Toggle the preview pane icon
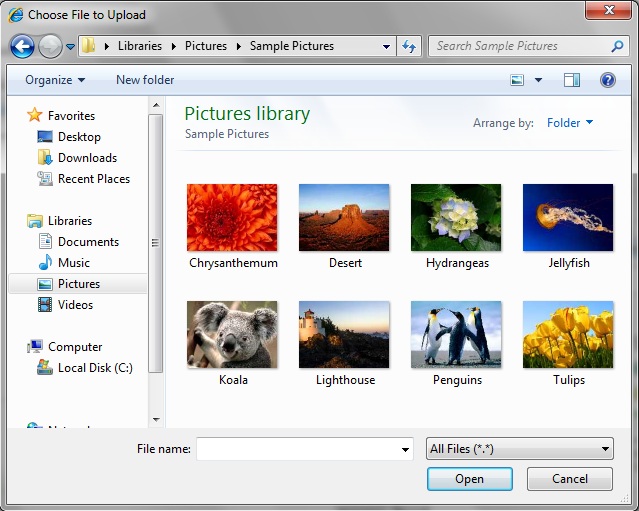 572,80
